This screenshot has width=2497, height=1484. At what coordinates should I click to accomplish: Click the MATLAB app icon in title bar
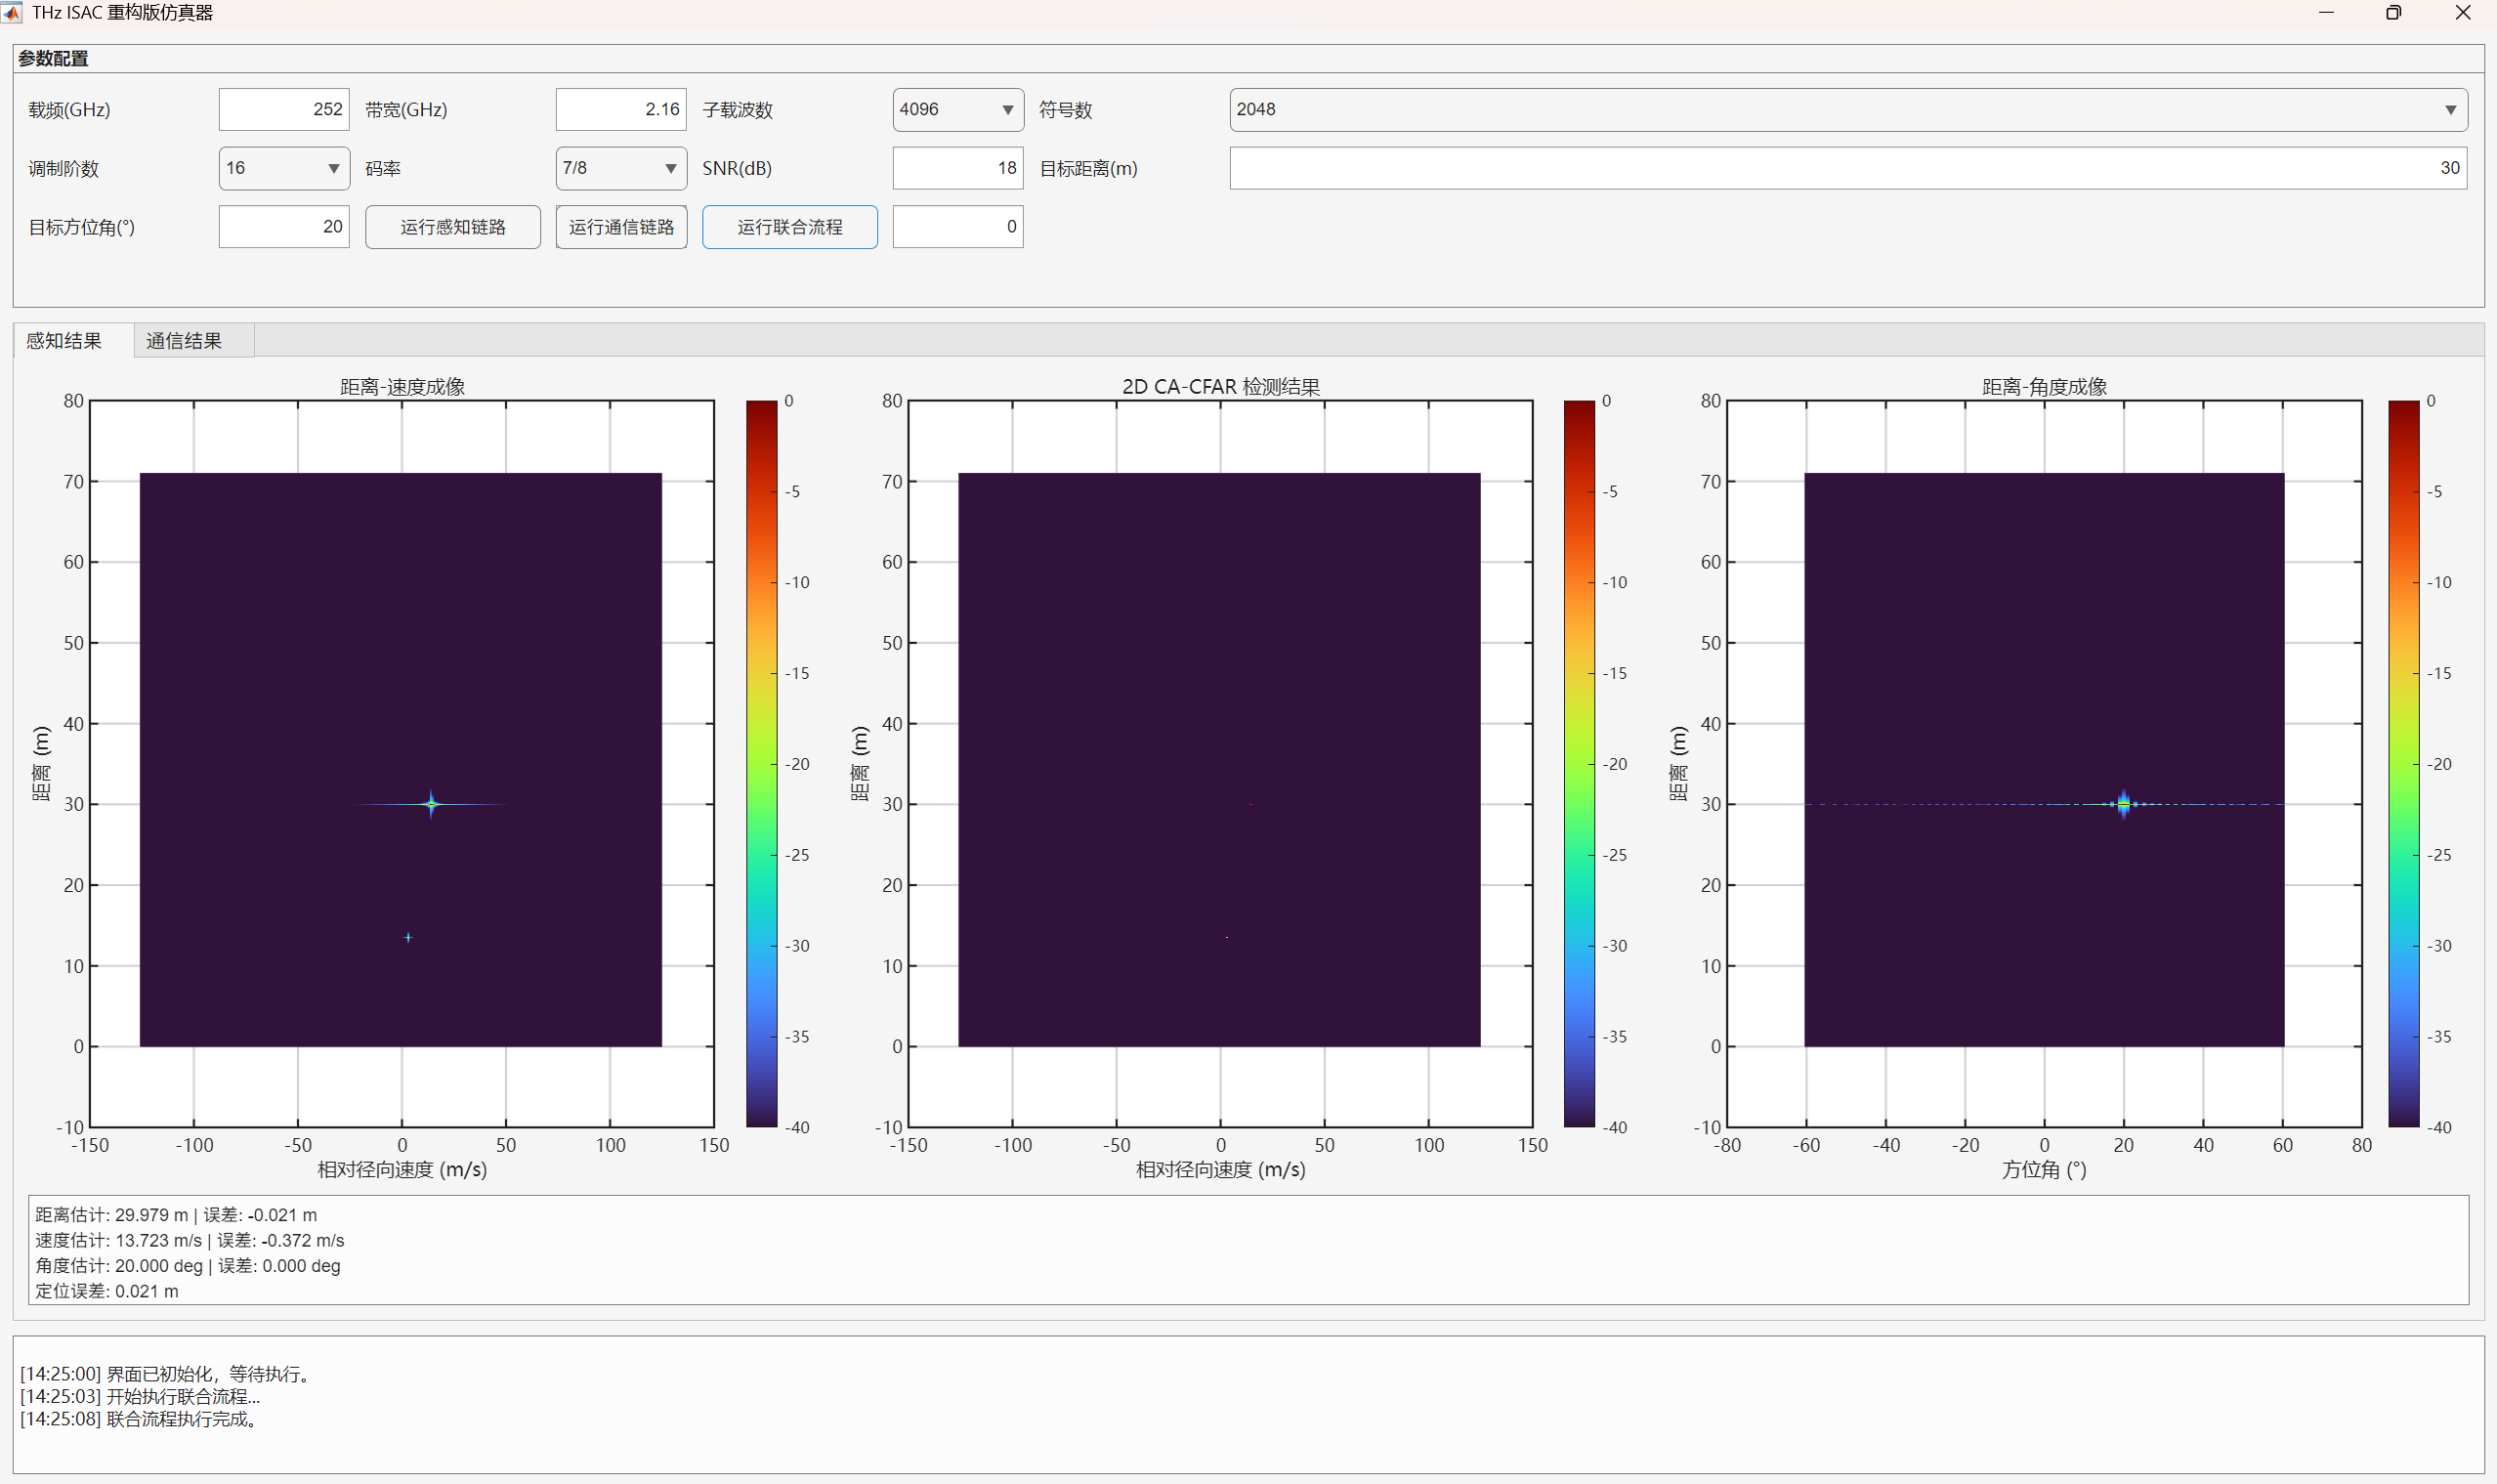11,12
